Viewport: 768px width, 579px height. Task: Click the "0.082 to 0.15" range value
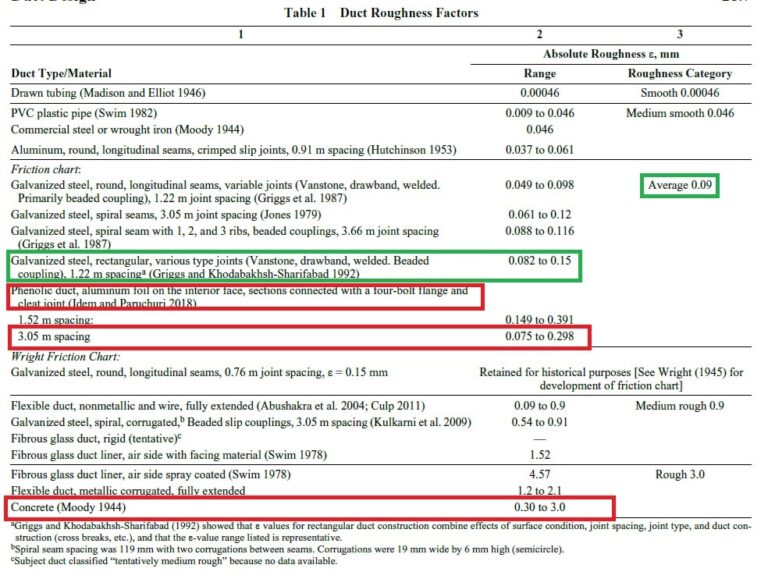pos(540,260)
